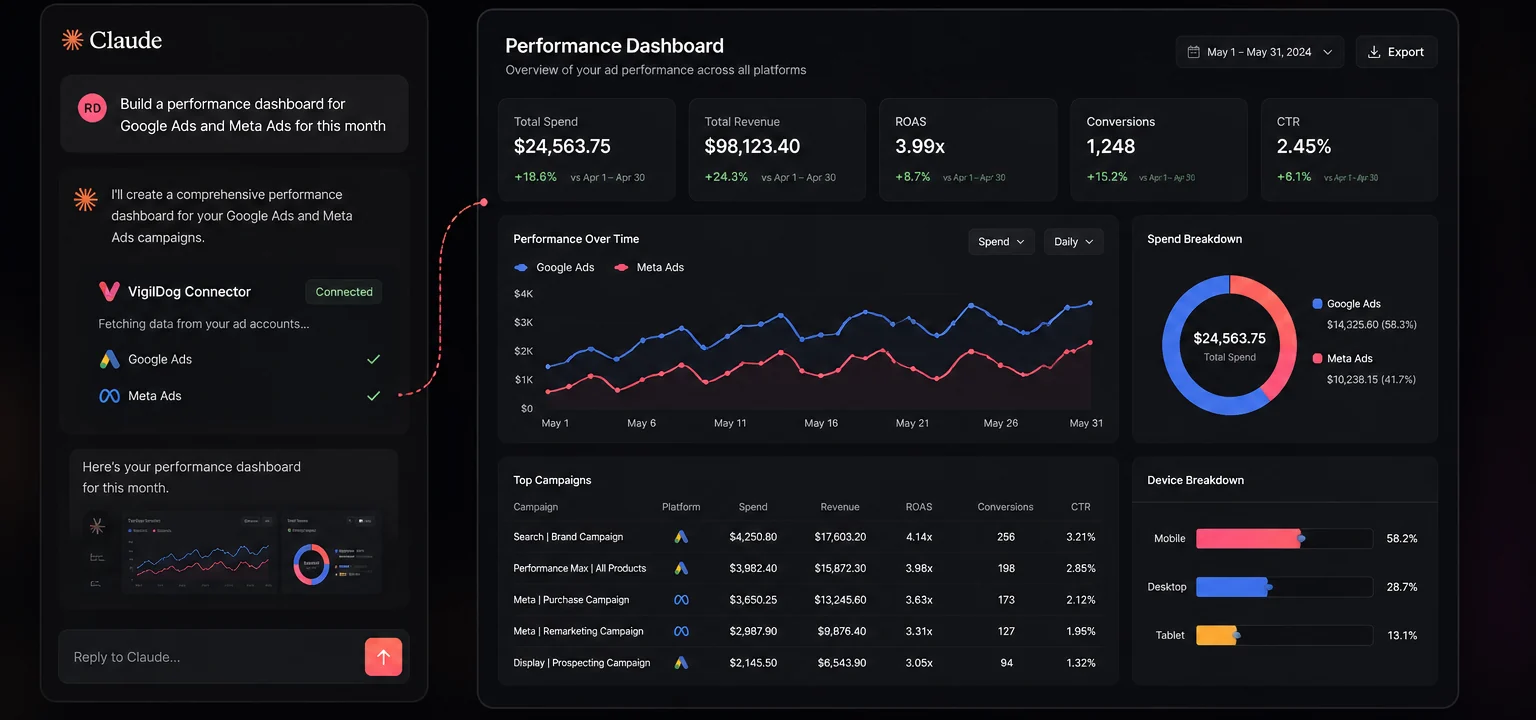1536x720 pixels.
Task: Toggle Meta Ads series in chart legend
Action: (649, 267)
